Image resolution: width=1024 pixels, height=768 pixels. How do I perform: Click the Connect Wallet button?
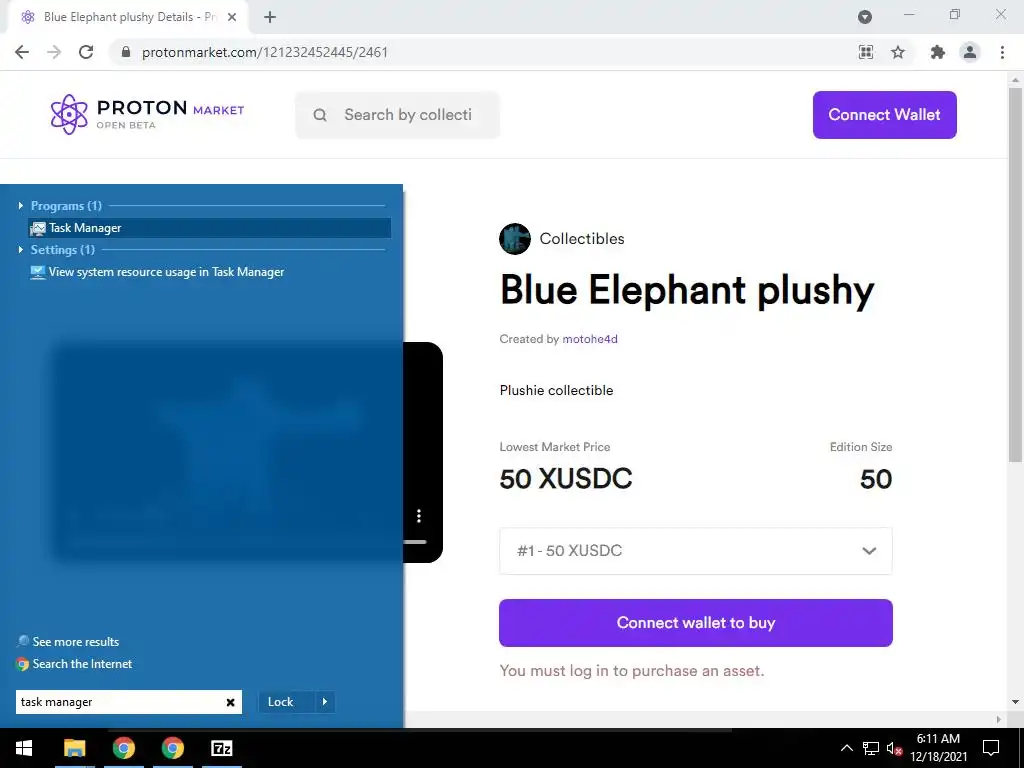[x=884, y=115]
